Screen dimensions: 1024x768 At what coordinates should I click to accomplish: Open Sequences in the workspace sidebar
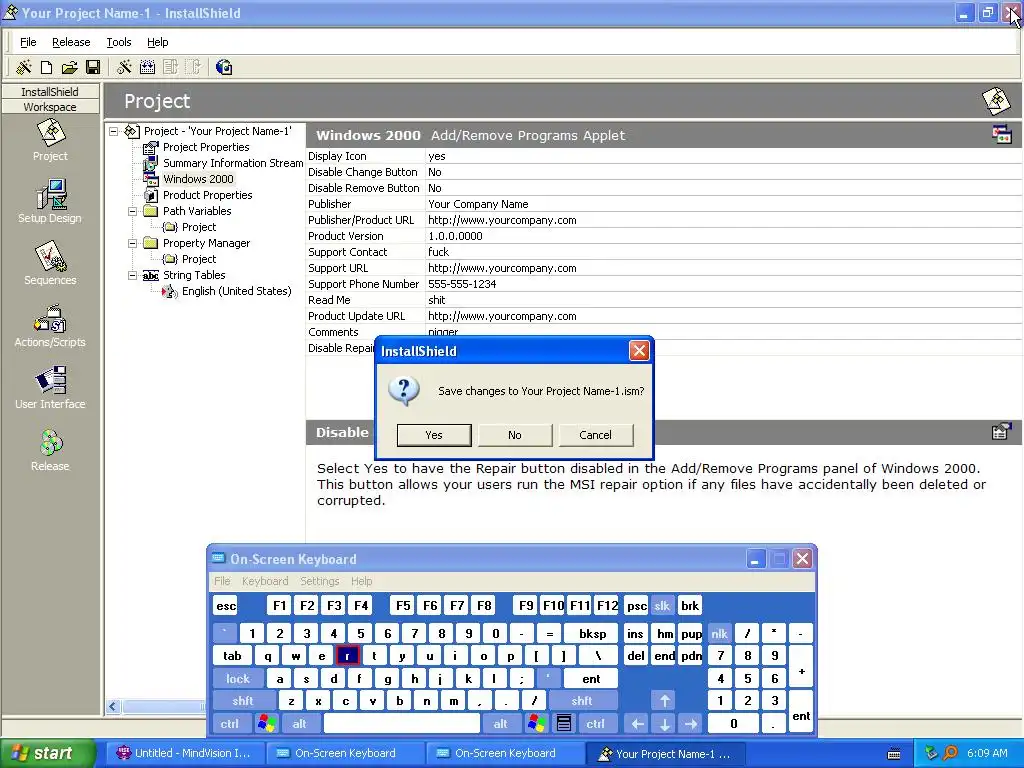pyautogui.click(x=50, y=263)
